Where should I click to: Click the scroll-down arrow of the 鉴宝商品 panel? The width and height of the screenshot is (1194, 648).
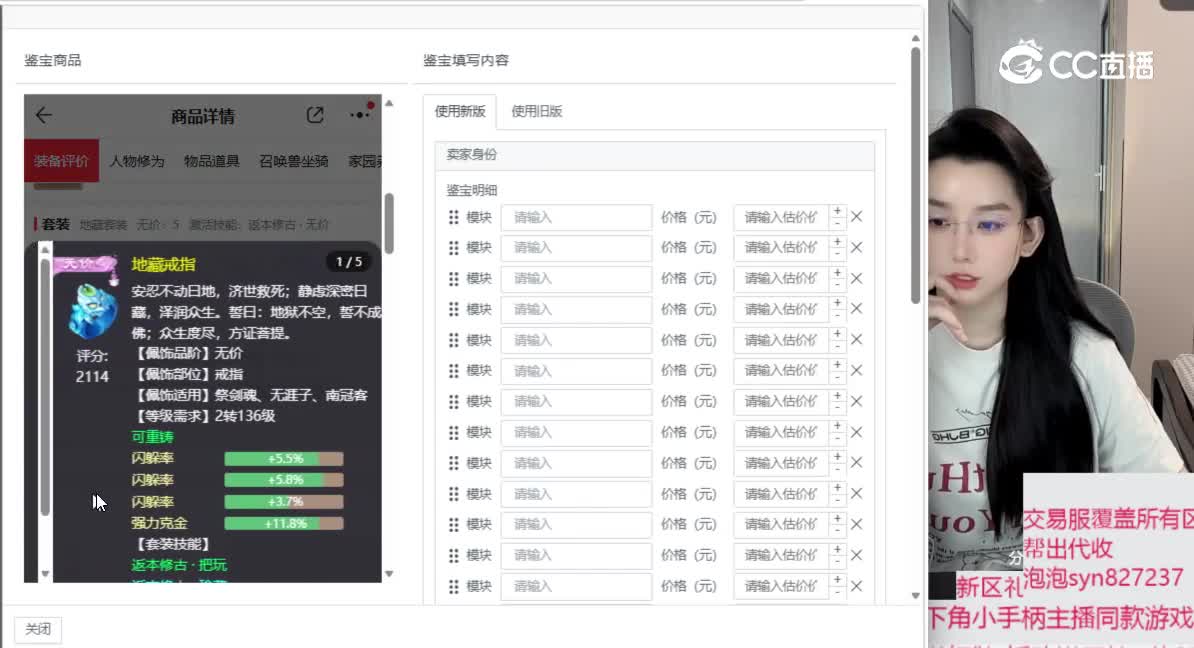(x=389, y=574)
